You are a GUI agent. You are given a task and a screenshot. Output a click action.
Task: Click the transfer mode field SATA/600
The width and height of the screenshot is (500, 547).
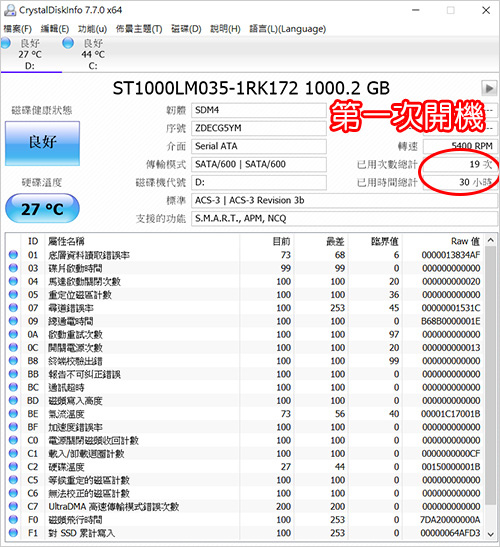259,164
